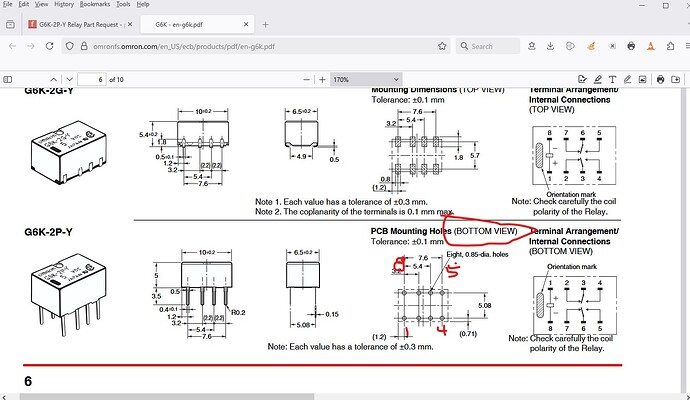Click the G6K-2P-Y model heading

[48, 232]
